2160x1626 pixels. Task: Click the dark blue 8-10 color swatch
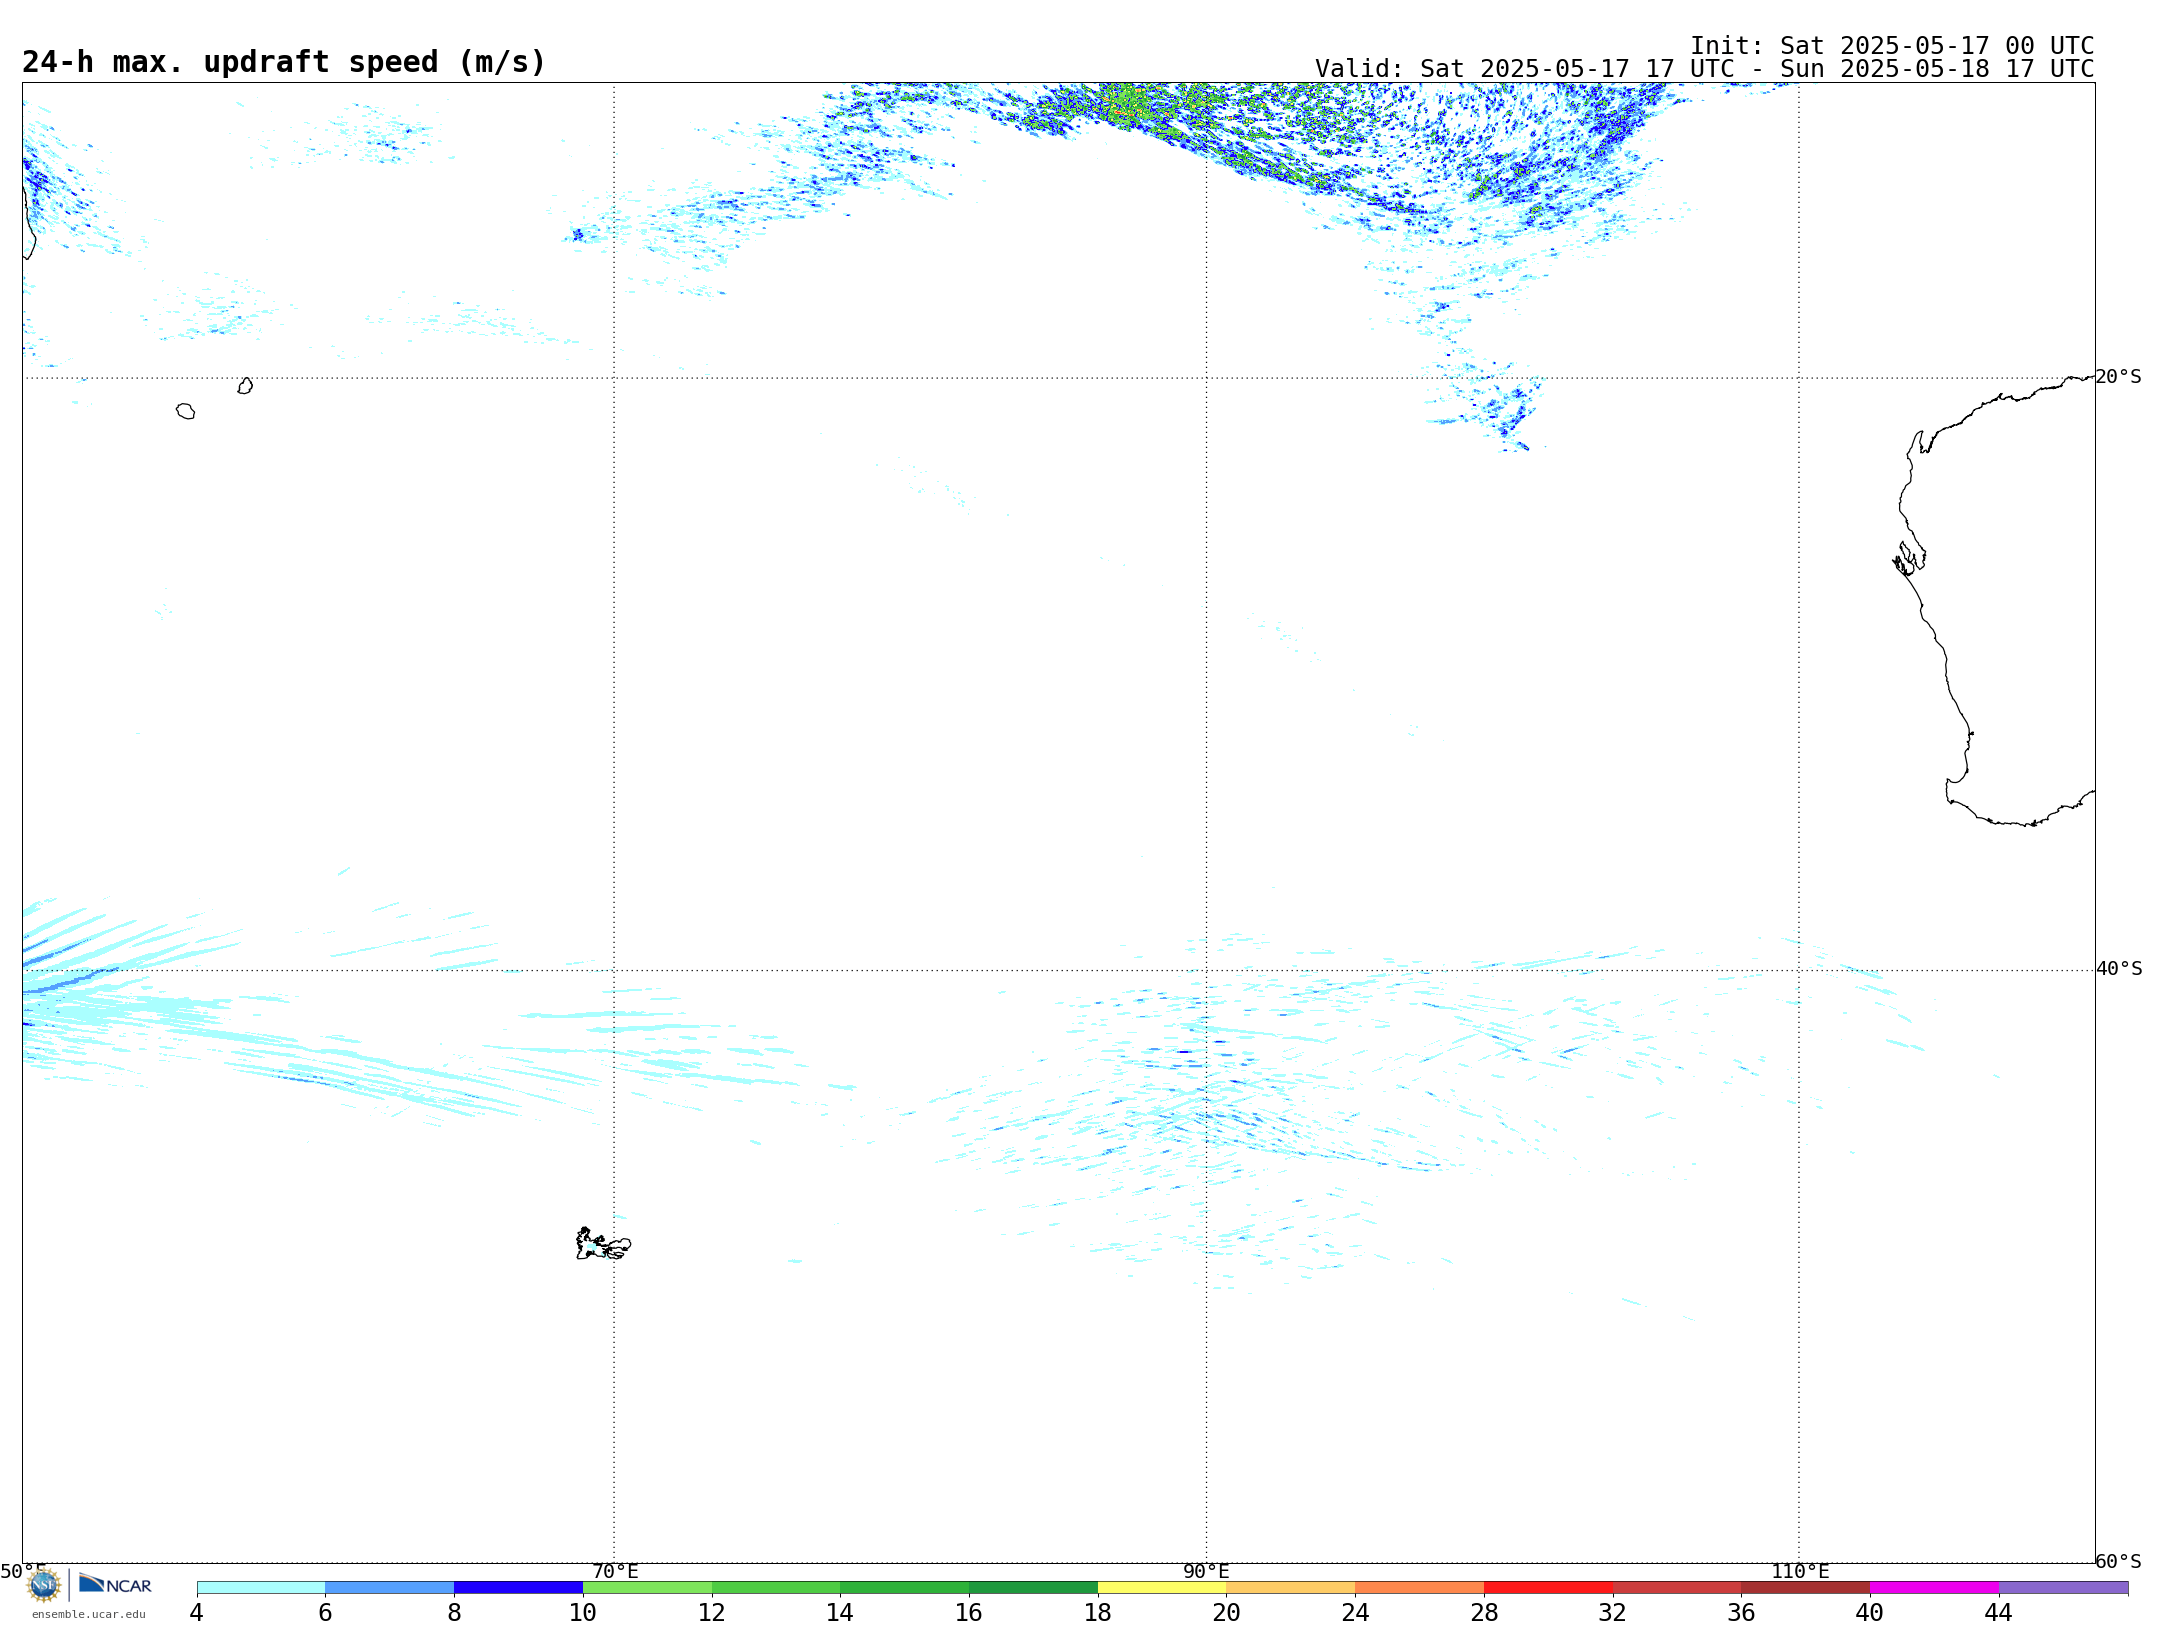(518, 1588)
